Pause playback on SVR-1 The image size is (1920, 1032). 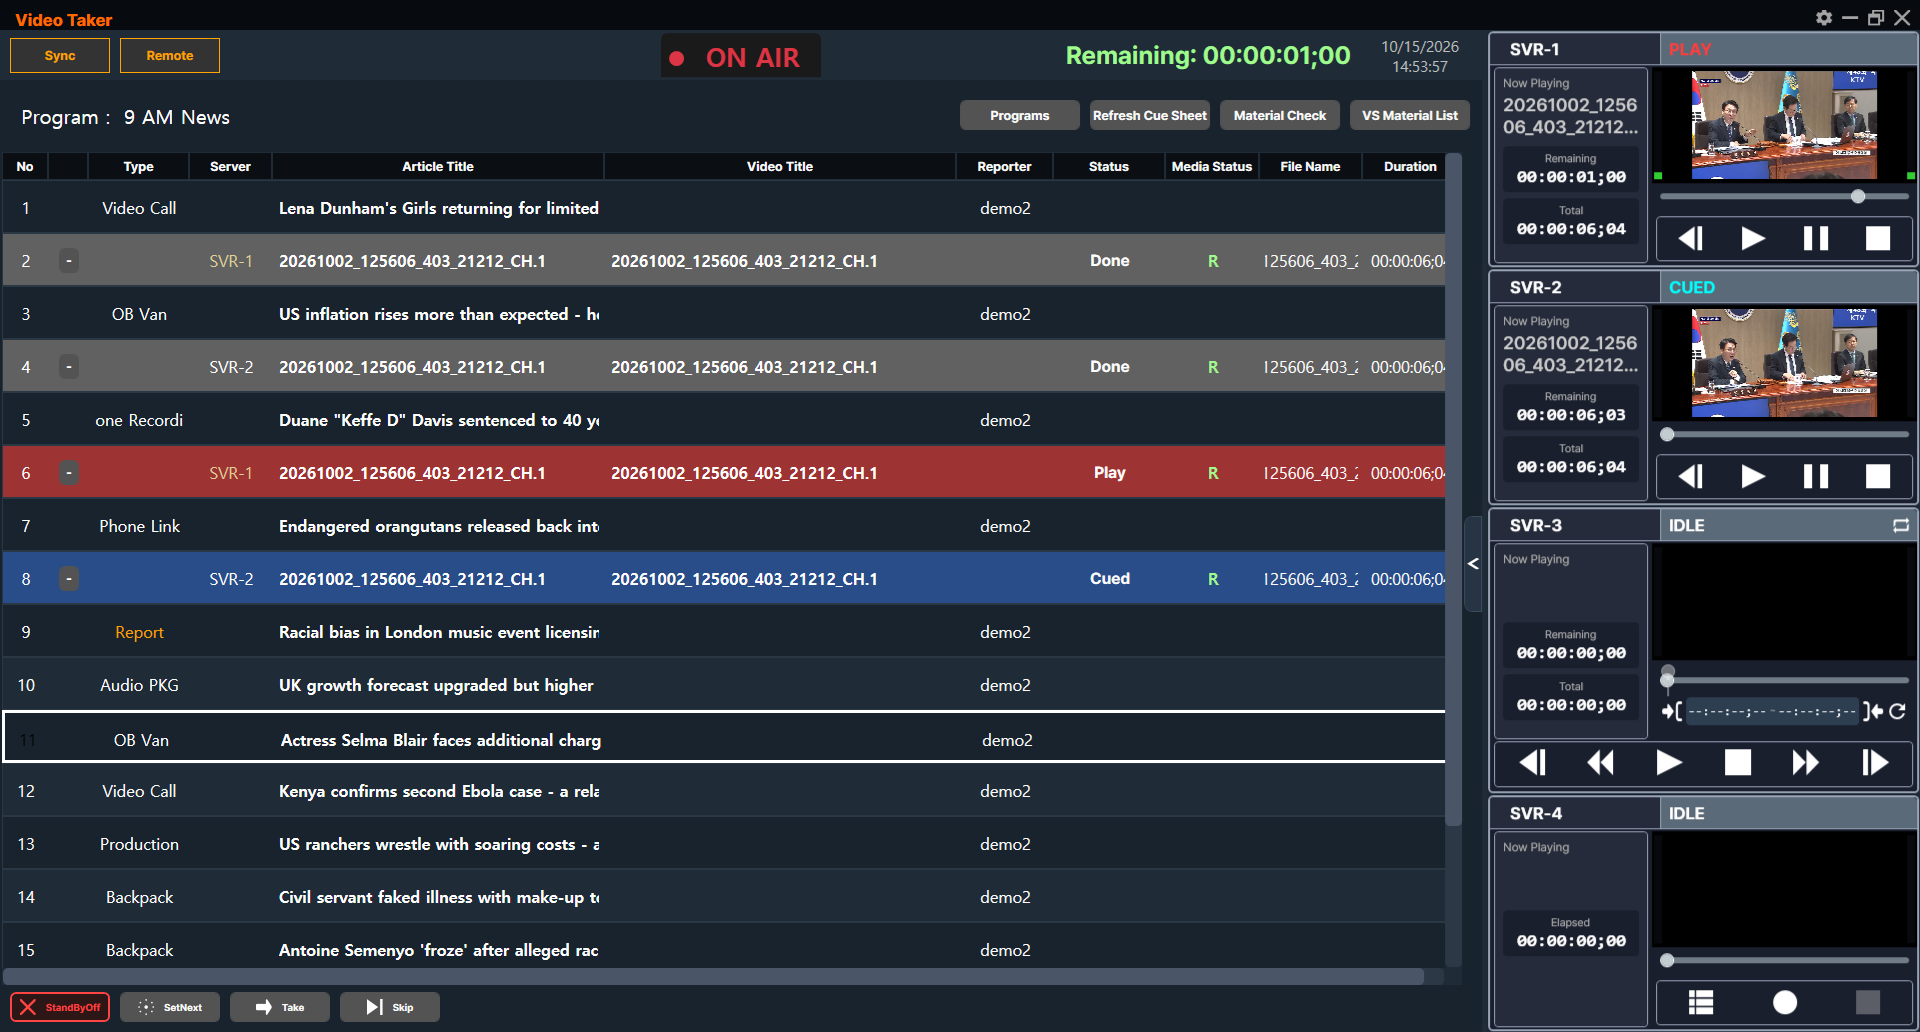tap(1816, 238)
